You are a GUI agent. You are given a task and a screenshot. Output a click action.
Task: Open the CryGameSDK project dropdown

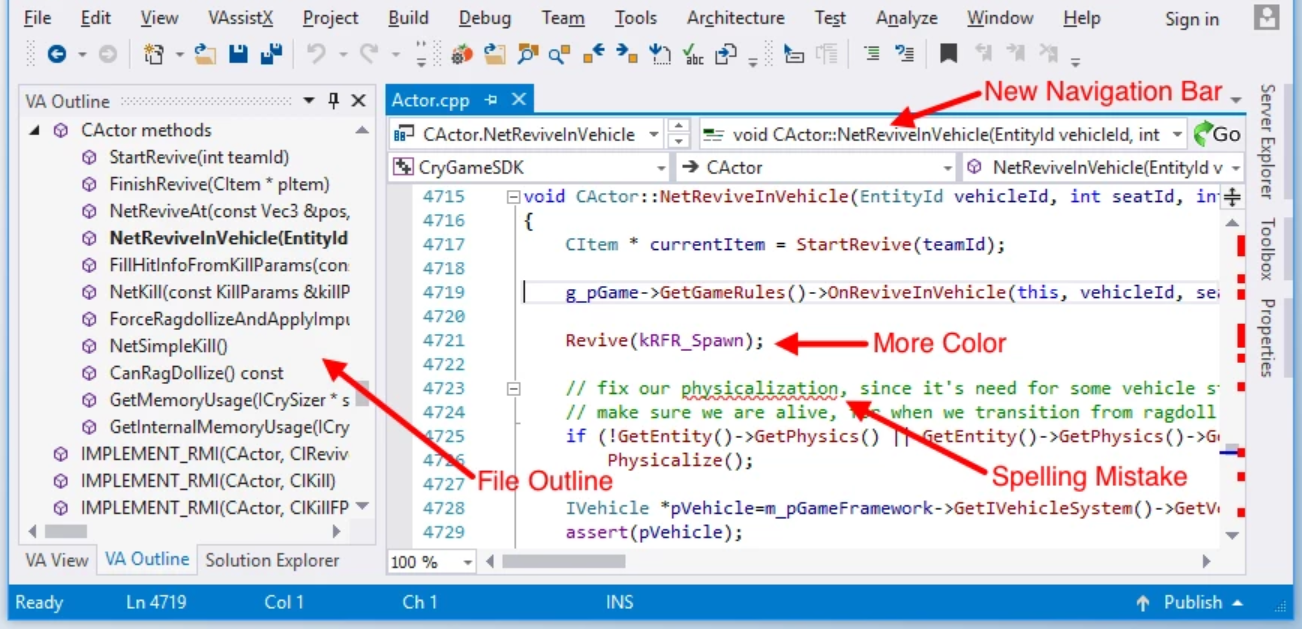pyautogui.click(x=662, y=166)
